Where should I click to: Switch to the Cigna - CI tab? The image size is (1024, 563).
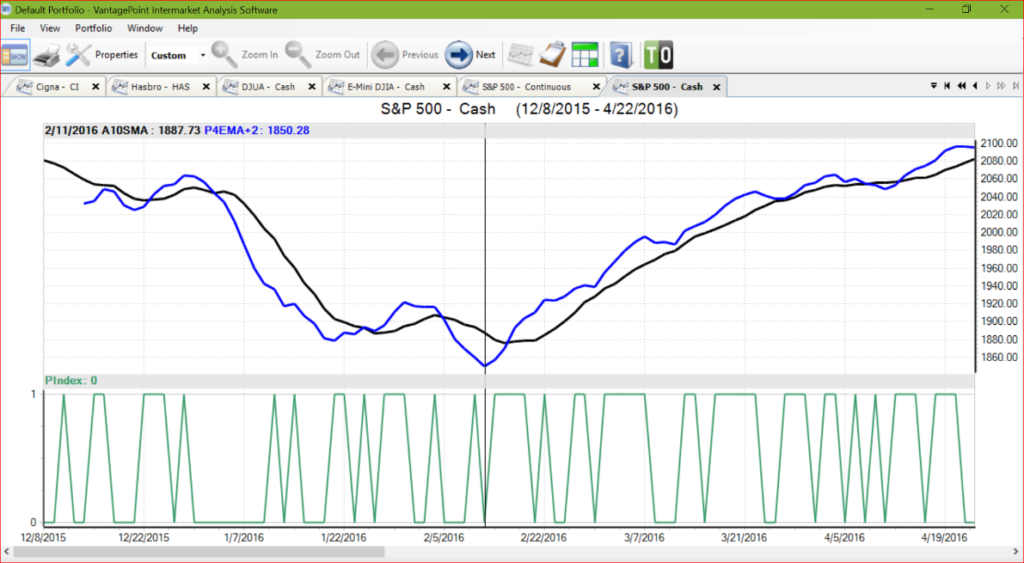[52, 86]
